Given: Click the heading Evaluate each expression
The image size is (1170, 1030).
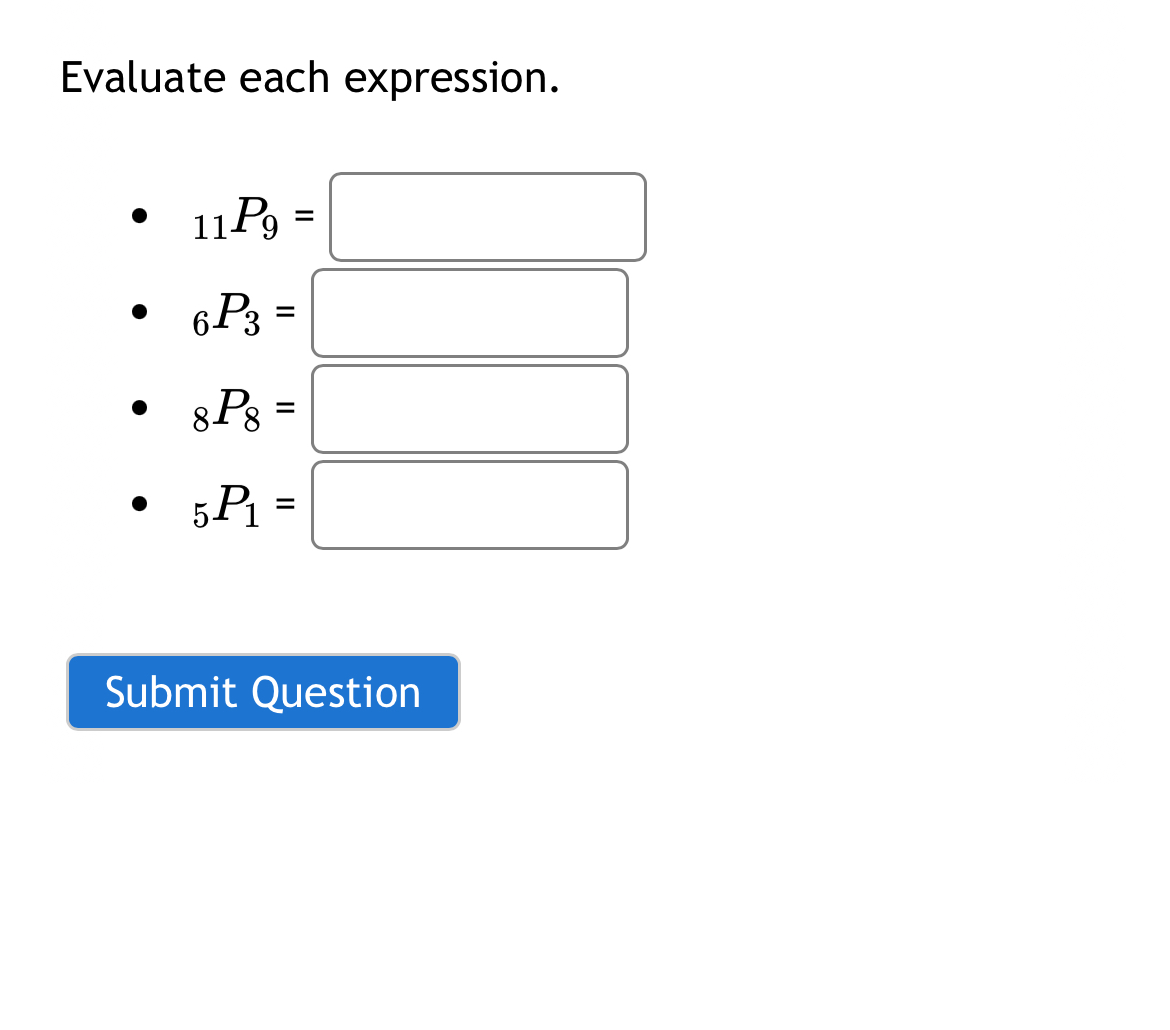Looking at the screenshot, I should tap(311, 77).
